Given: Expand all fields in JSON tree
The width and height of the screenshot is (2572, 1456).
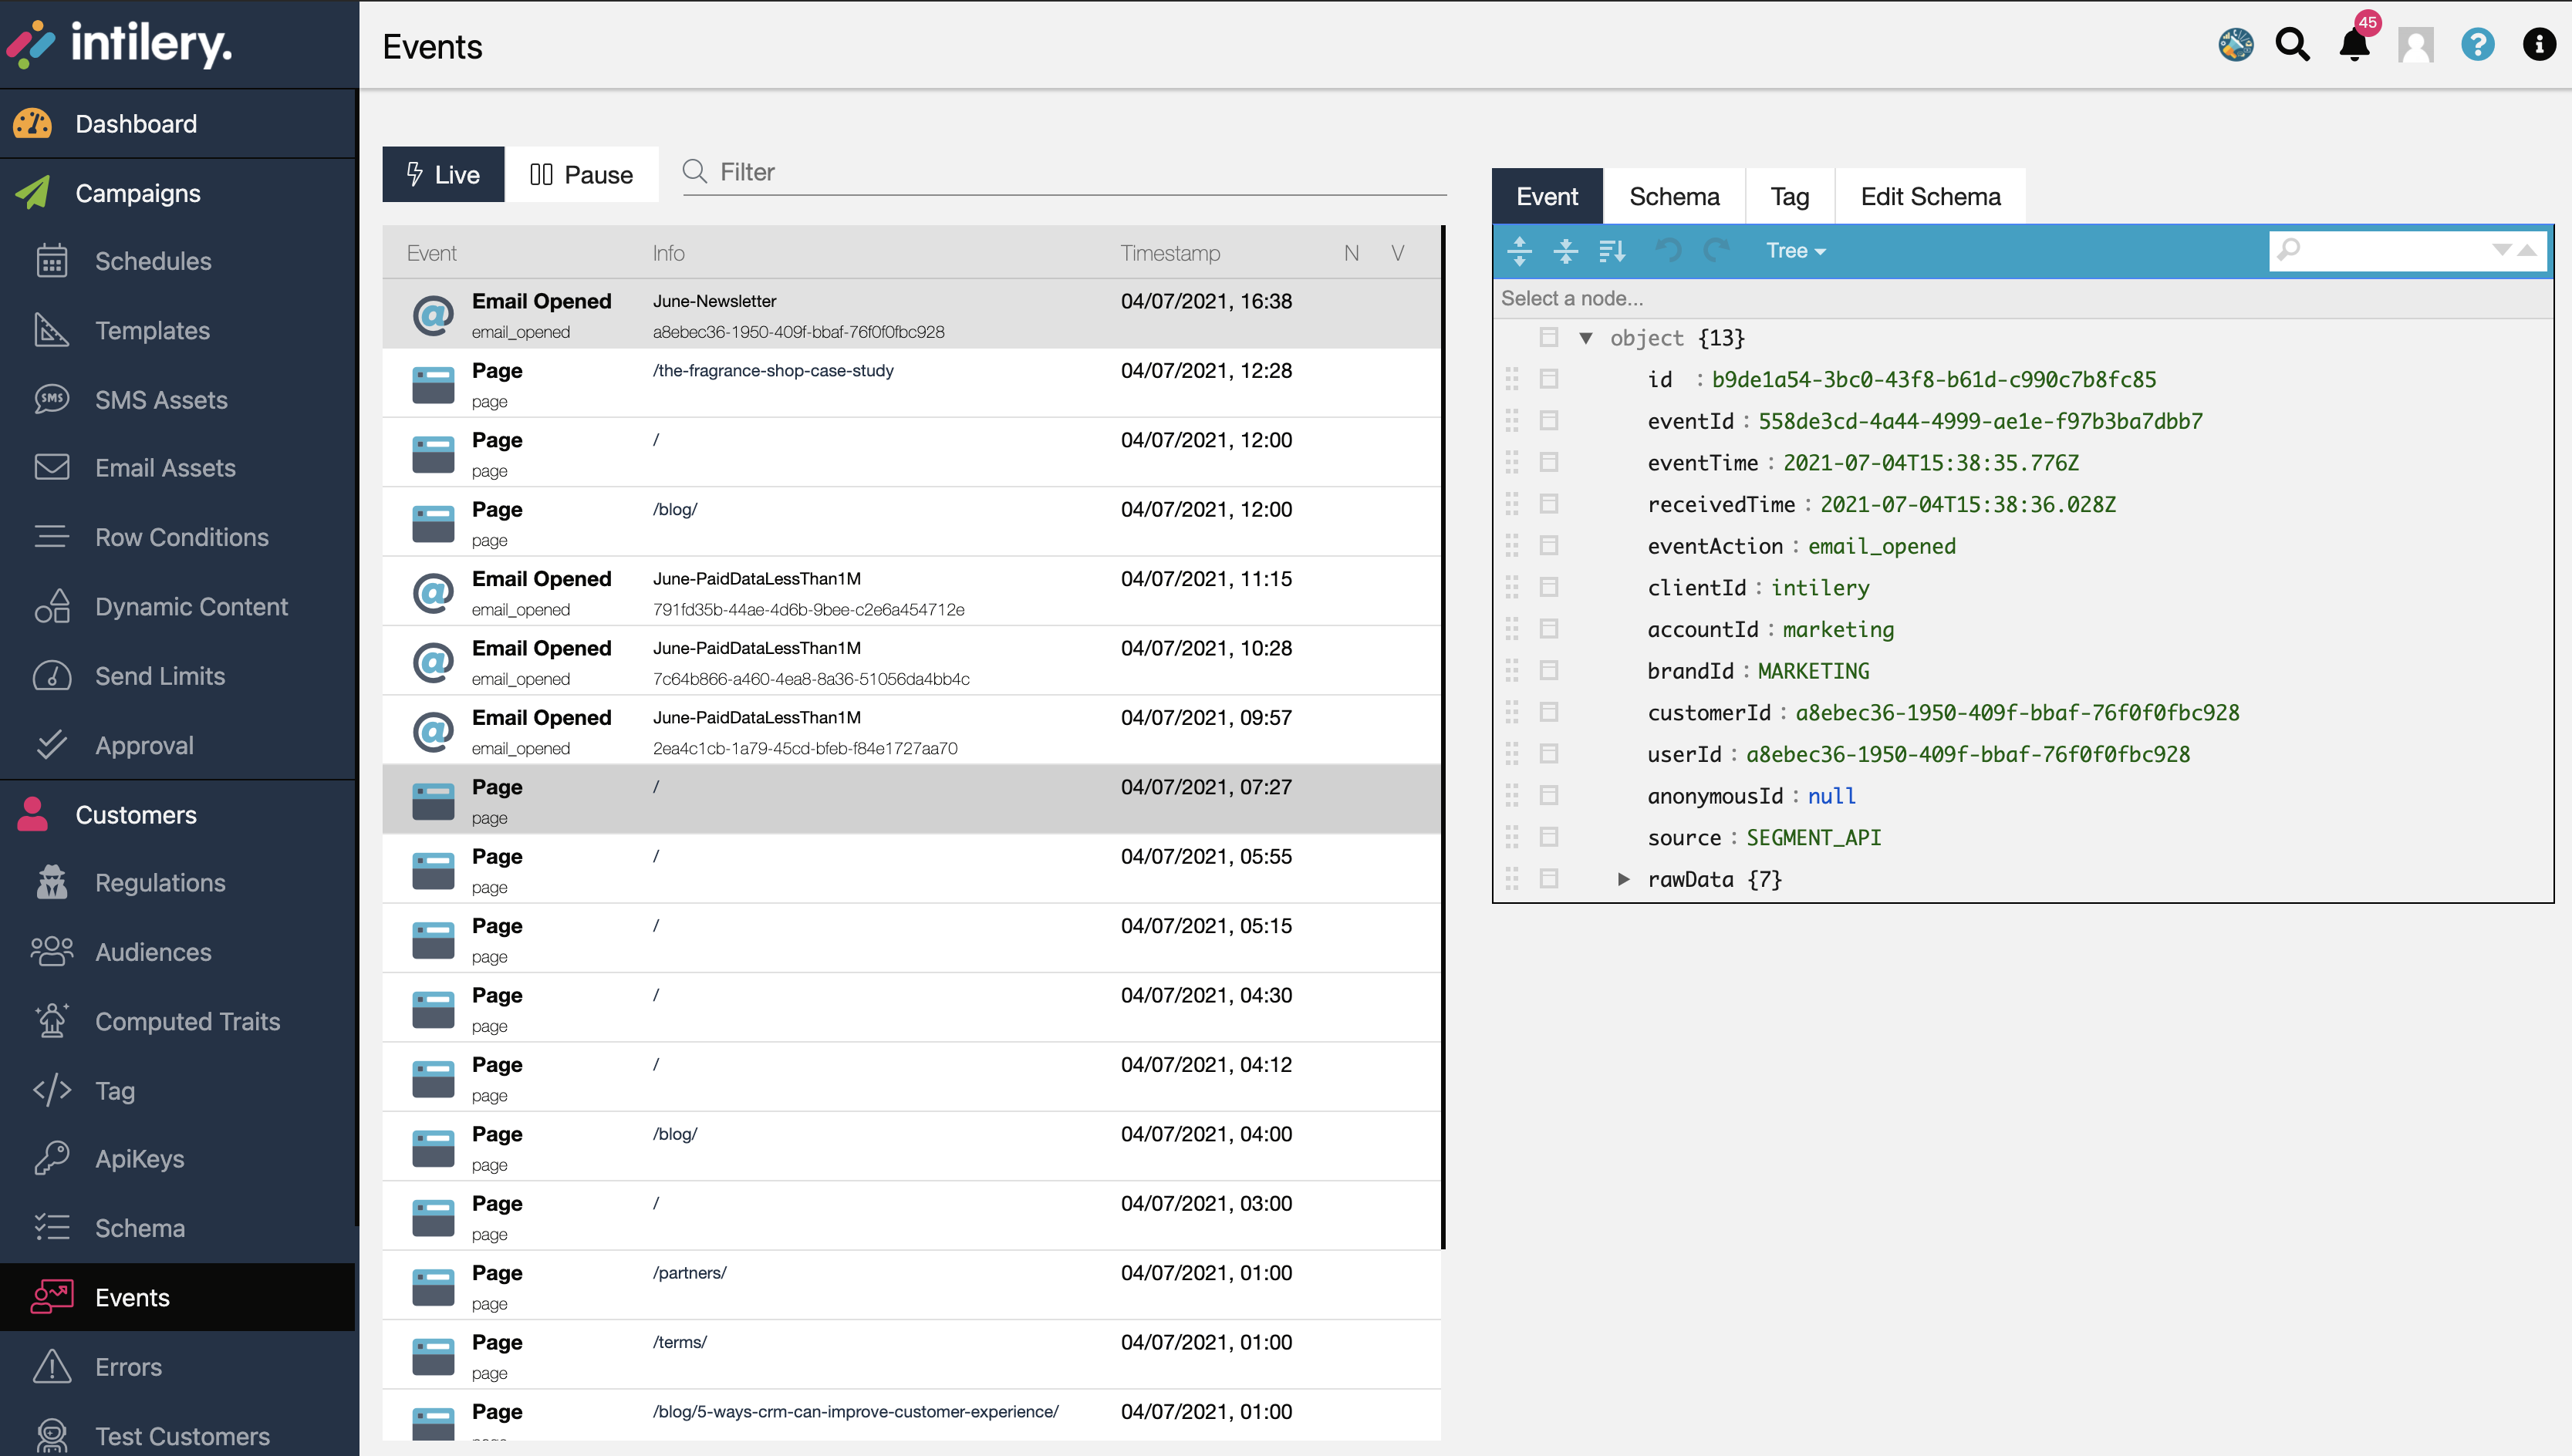Looking at the screenshot, I should 1519,251.
